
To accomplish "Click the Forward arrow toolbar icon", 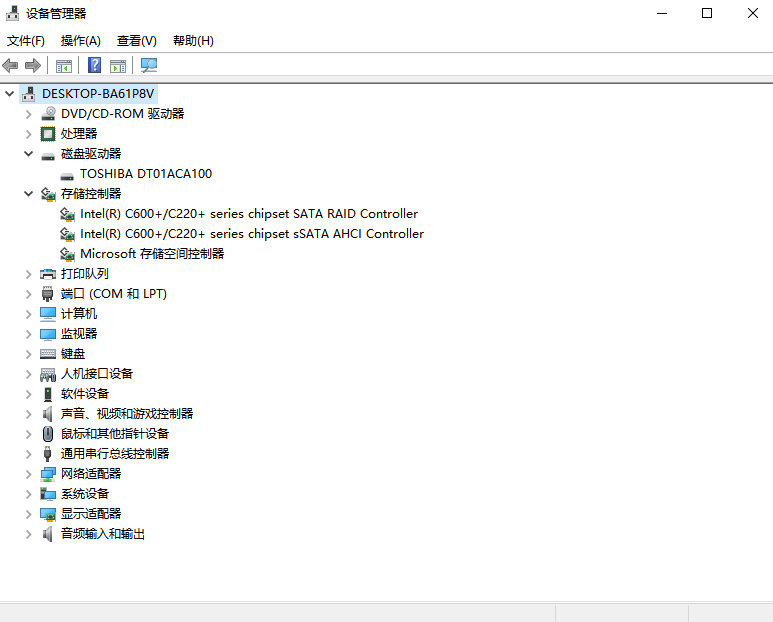I will click(x=33, y=65).
